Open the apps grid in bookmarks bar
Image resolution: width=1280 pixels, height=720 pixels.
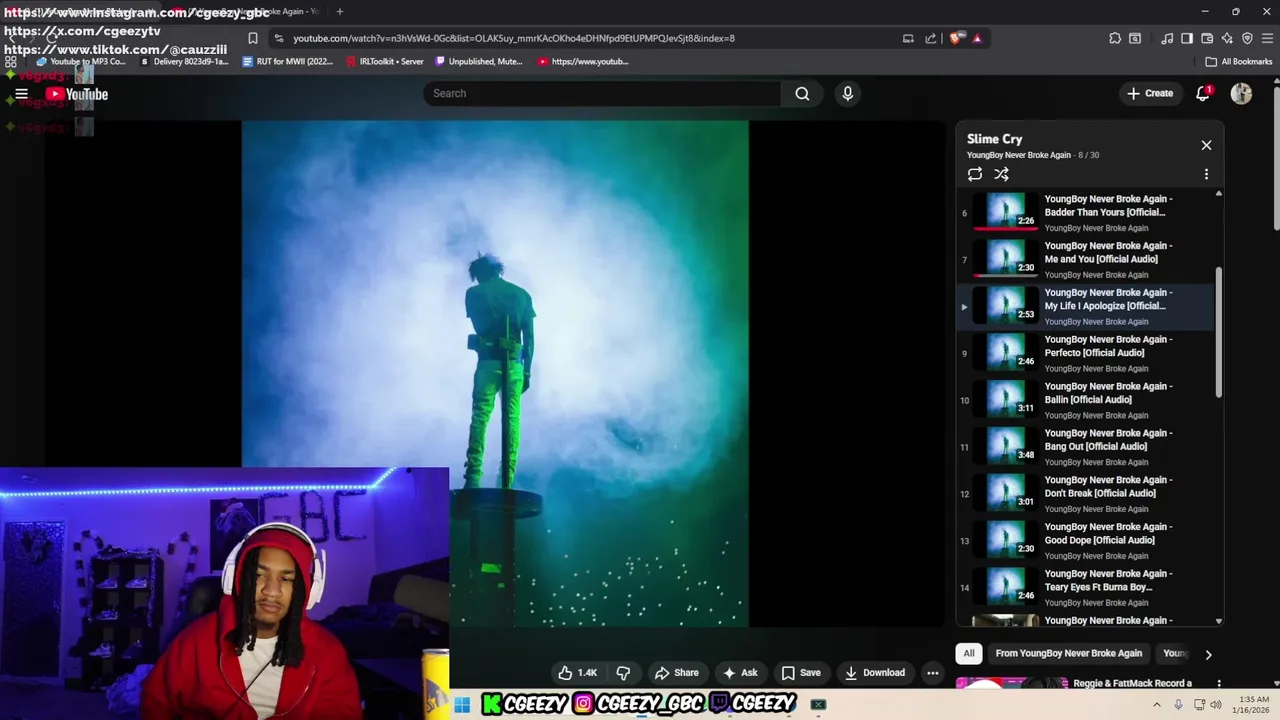[11, 61]
